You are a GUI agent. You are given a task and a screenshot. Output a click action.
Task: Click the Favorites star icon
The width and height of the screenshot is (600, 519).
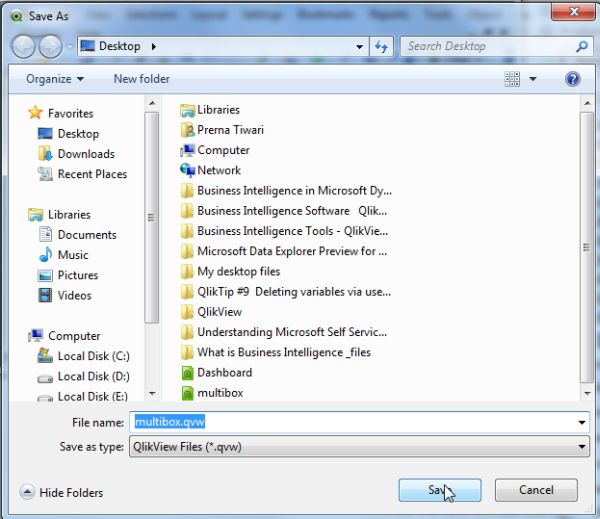click(x=35, y=113)
